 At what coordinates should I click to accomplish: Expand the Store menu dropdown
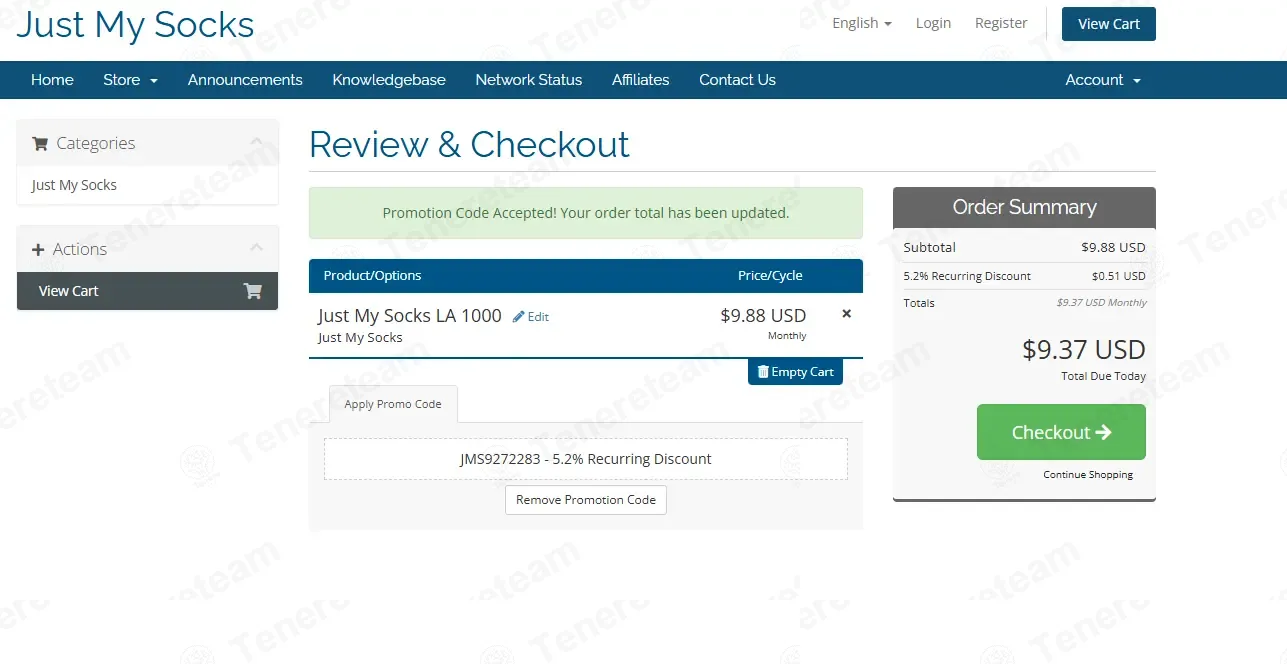coord(130,80)
